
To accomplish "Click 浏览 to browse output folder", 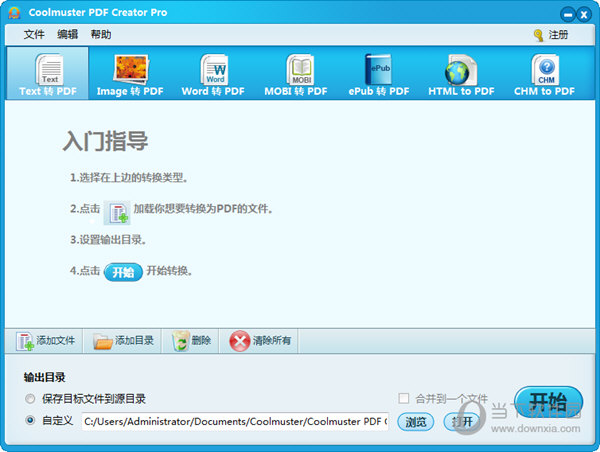I will 416,422.
